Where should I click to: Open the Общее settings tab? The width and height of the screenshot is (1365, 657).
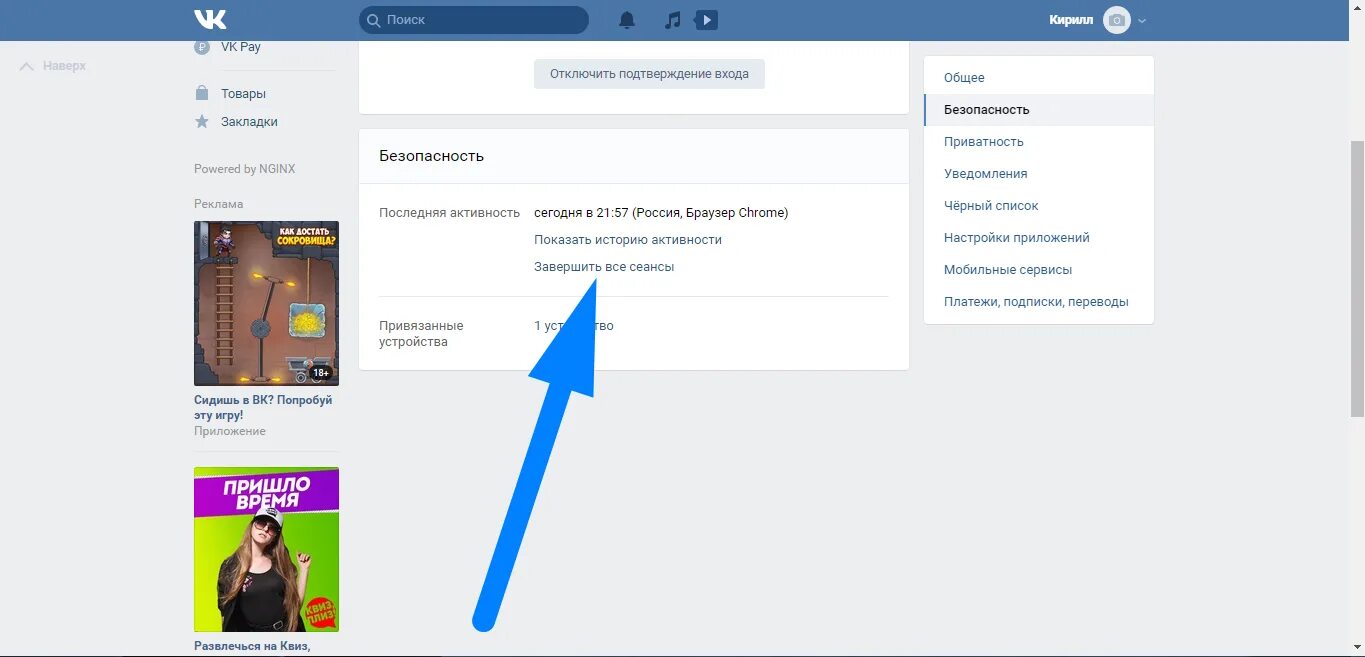point(1039,78)
